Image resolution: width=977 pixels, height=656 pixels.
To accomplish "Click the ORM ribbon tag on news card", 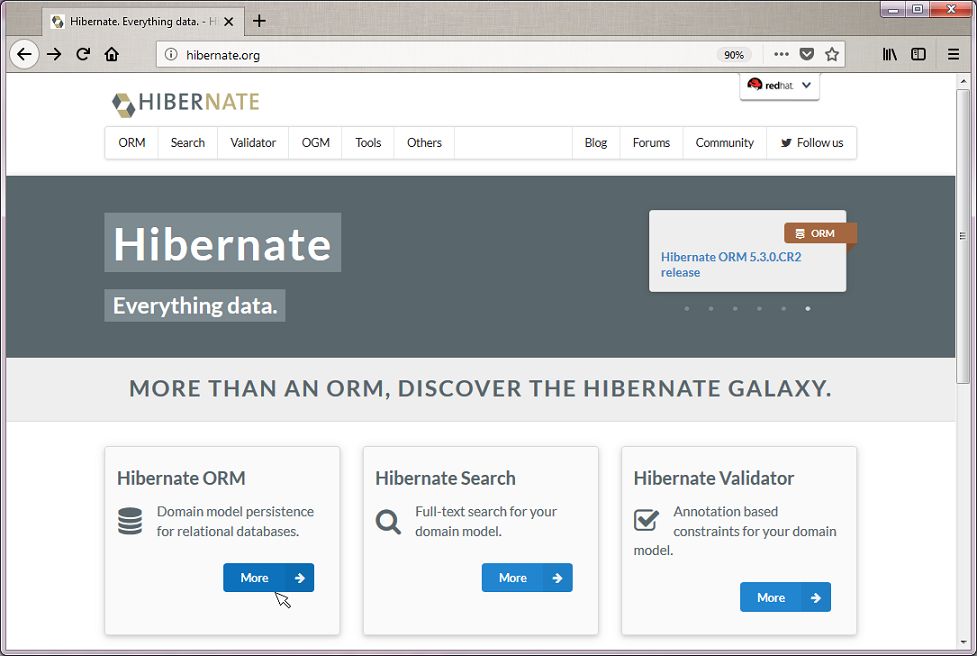I will [x=820, y=233].
